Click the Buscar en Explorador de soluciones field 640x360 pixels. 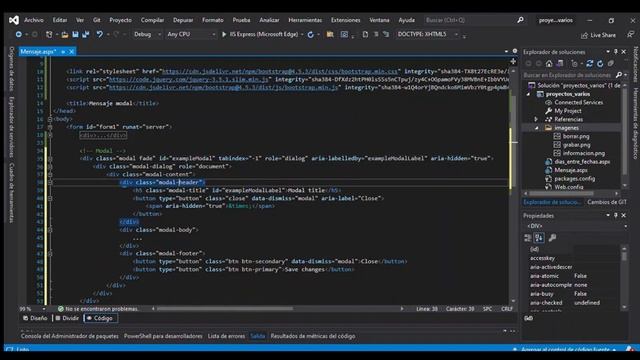coord(569,76)
